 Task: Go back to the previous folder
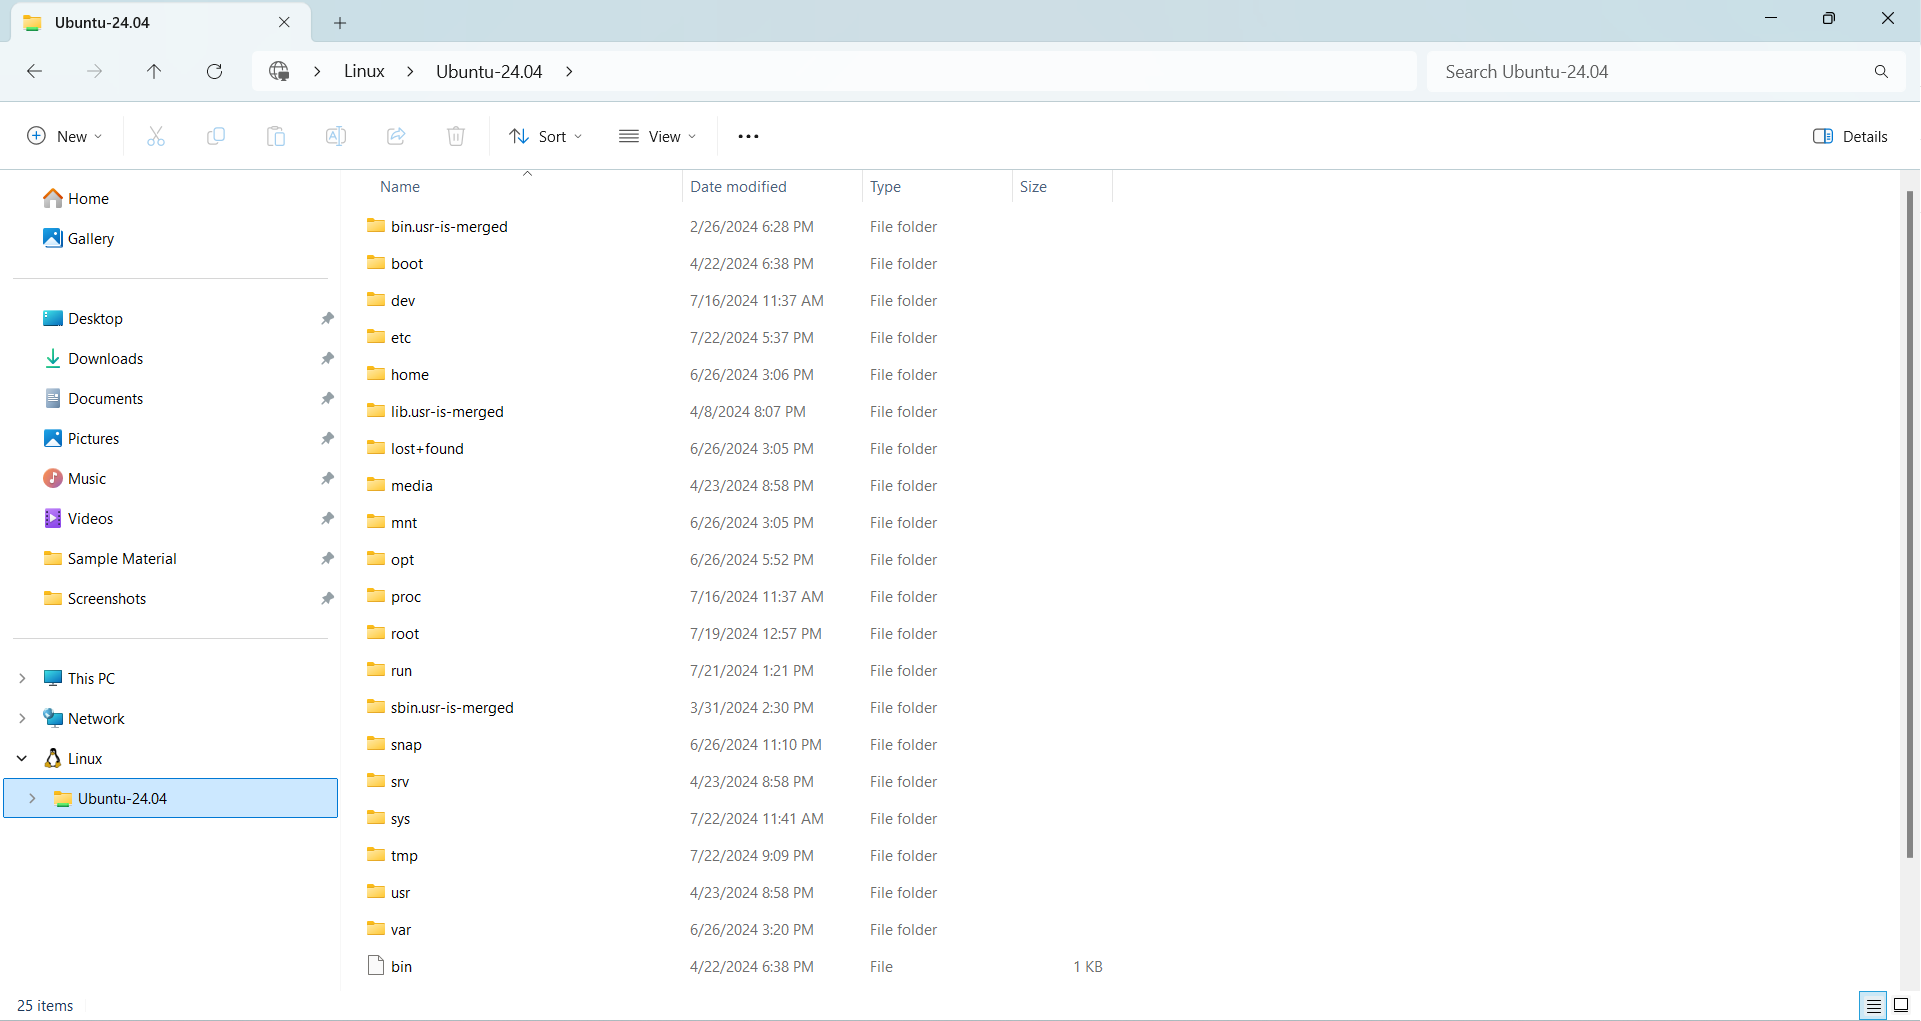(34, 71)
